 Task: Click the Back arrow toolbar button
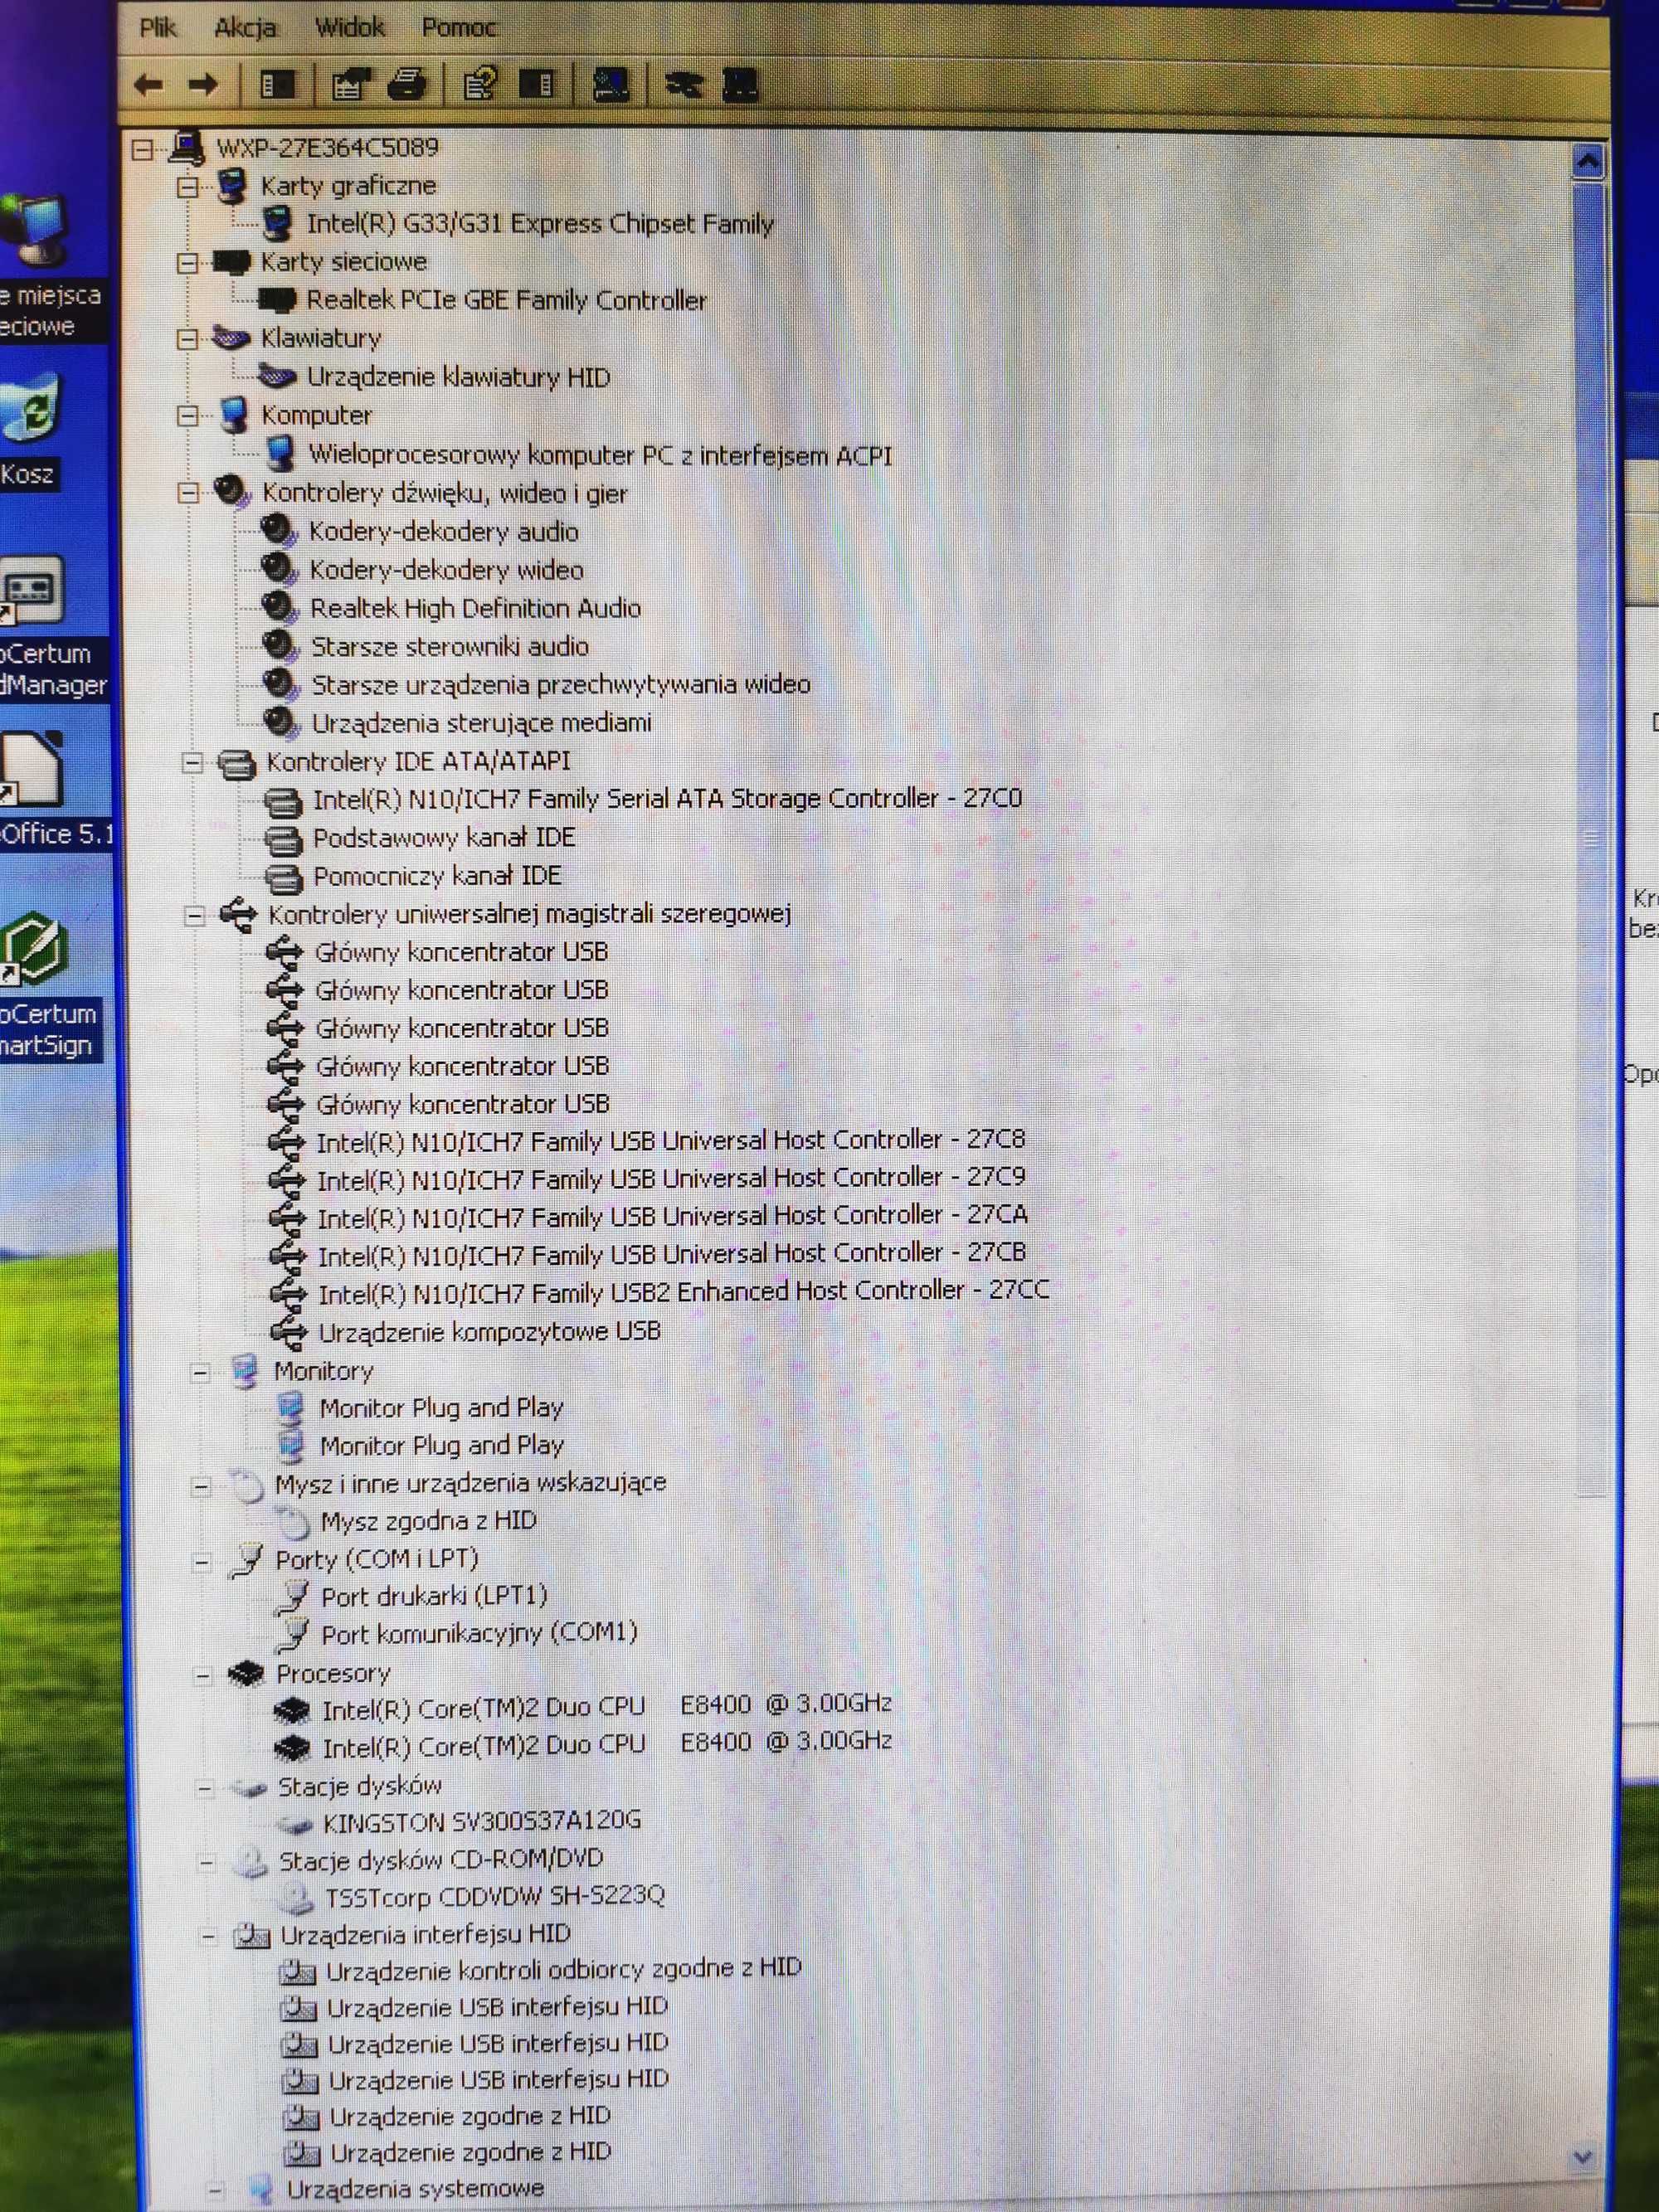point(149,85)
